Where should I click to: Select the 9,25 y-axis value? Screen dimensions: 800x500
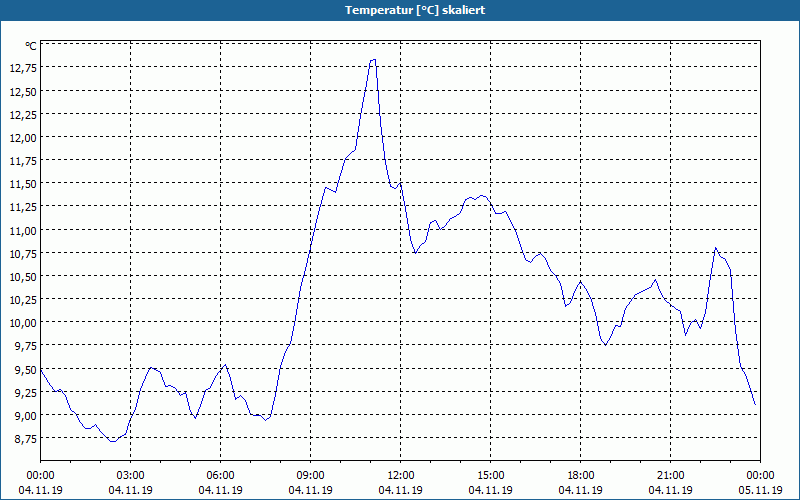pos(26,392)
